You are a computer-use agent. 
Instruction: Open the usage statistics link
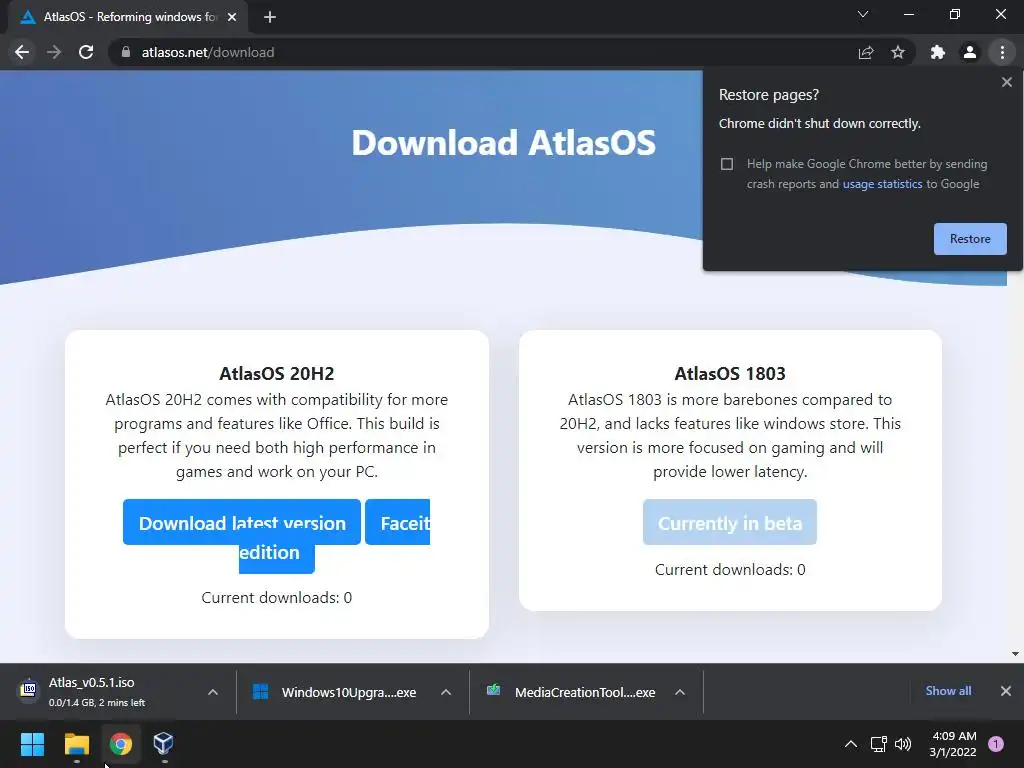click(882, 184)
